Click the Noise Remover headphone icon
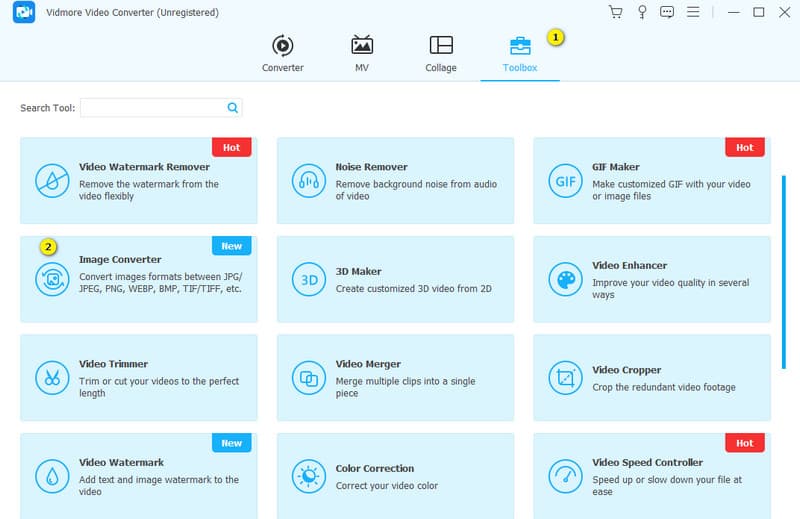The image size is (800, 519). coord(307,181)
